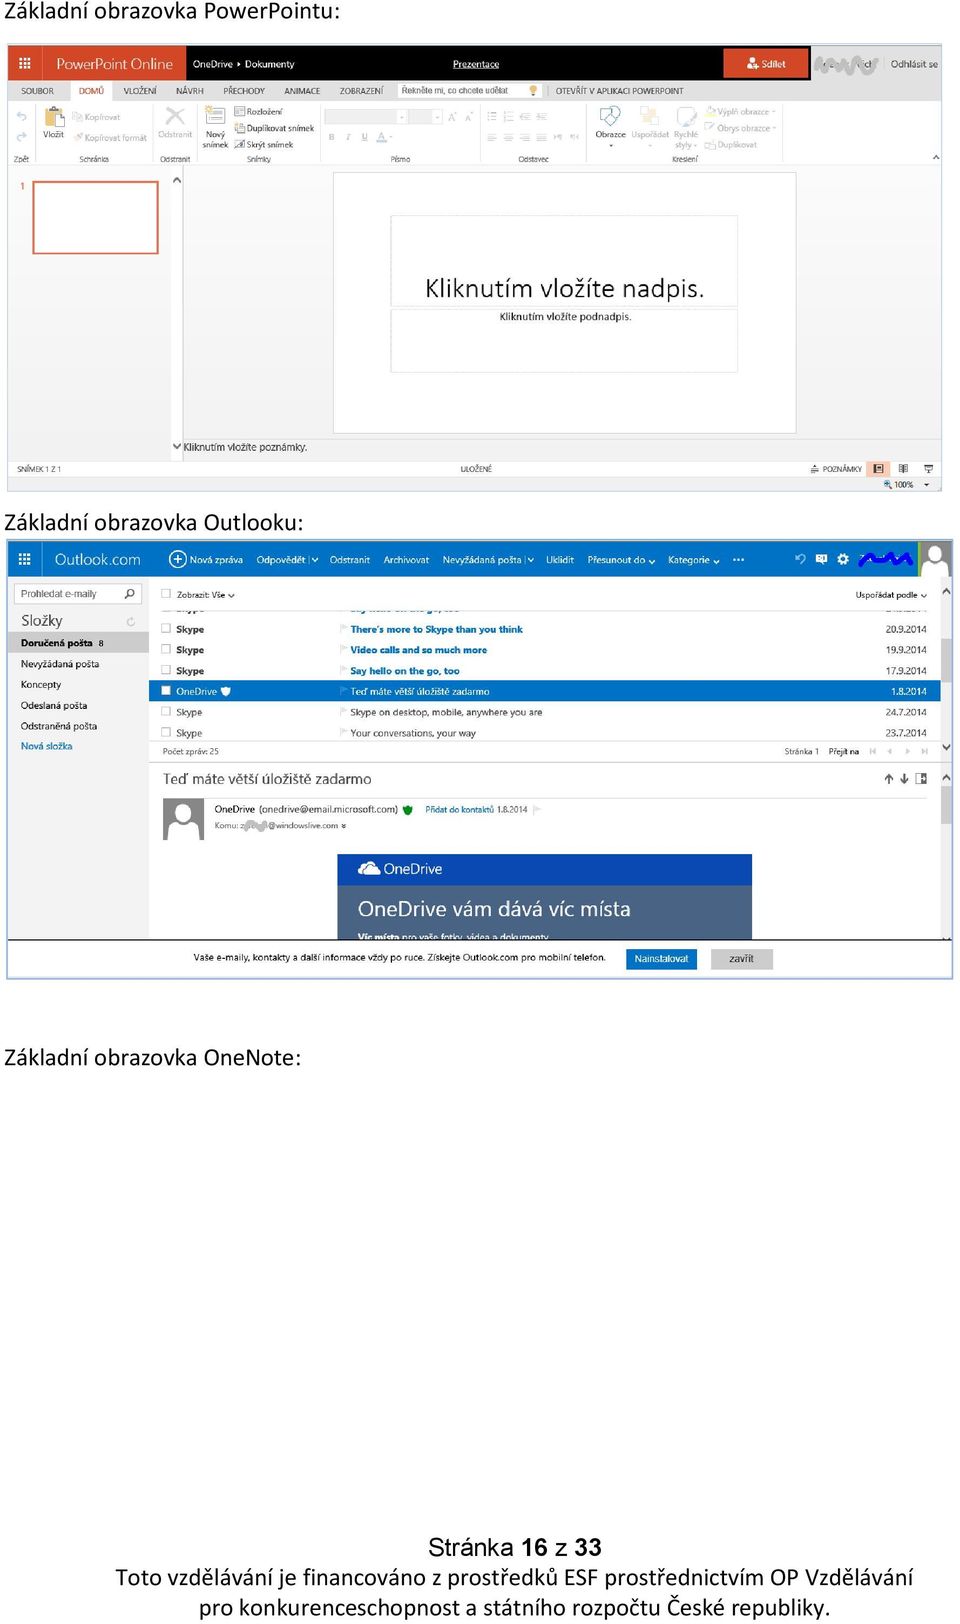
Task: Check the box for Skype 17.9.2014 email
Action: pyautogui.click(x=166, y=671)
